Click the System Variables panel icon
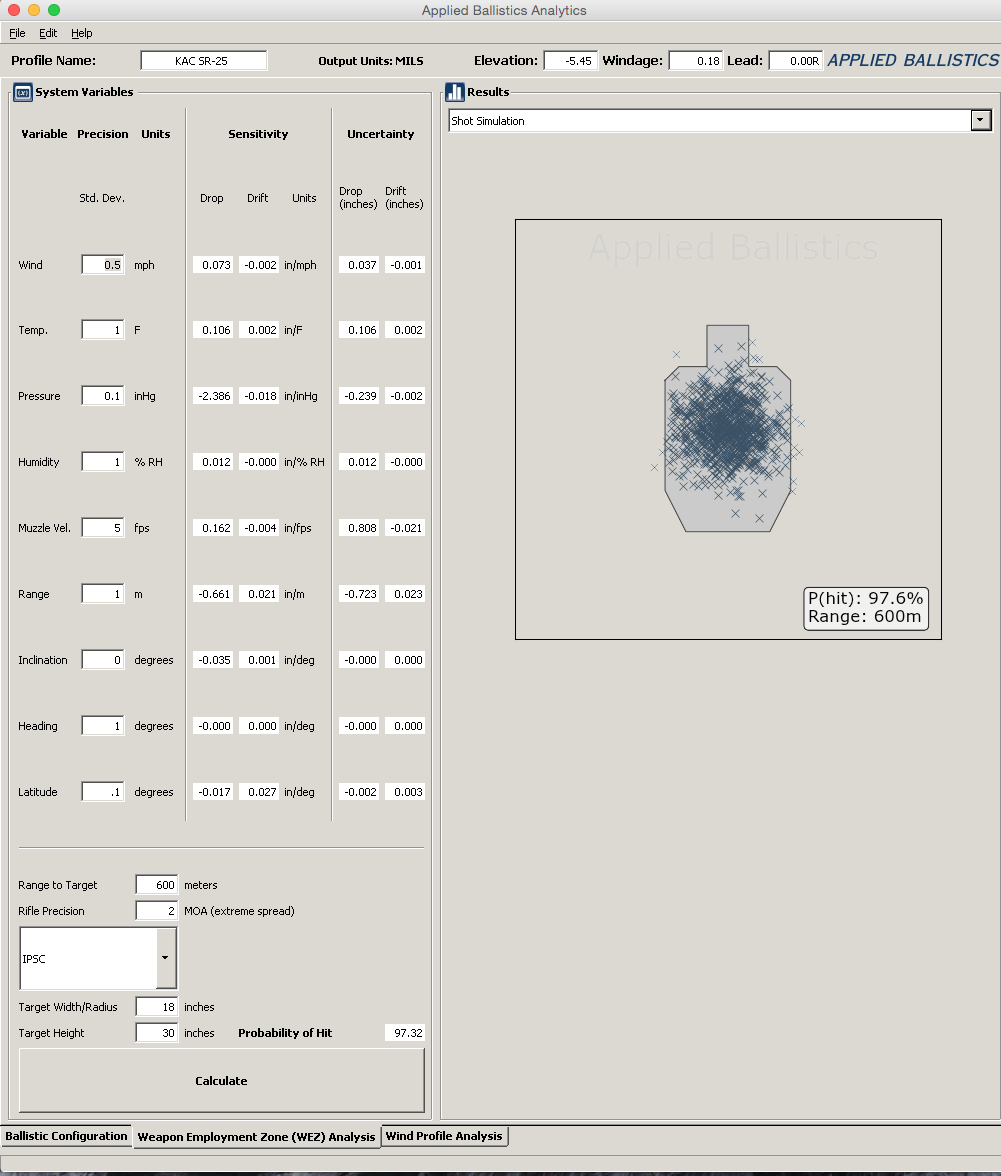Screen dimensions: 1001x1176 (x=22, y=92)
